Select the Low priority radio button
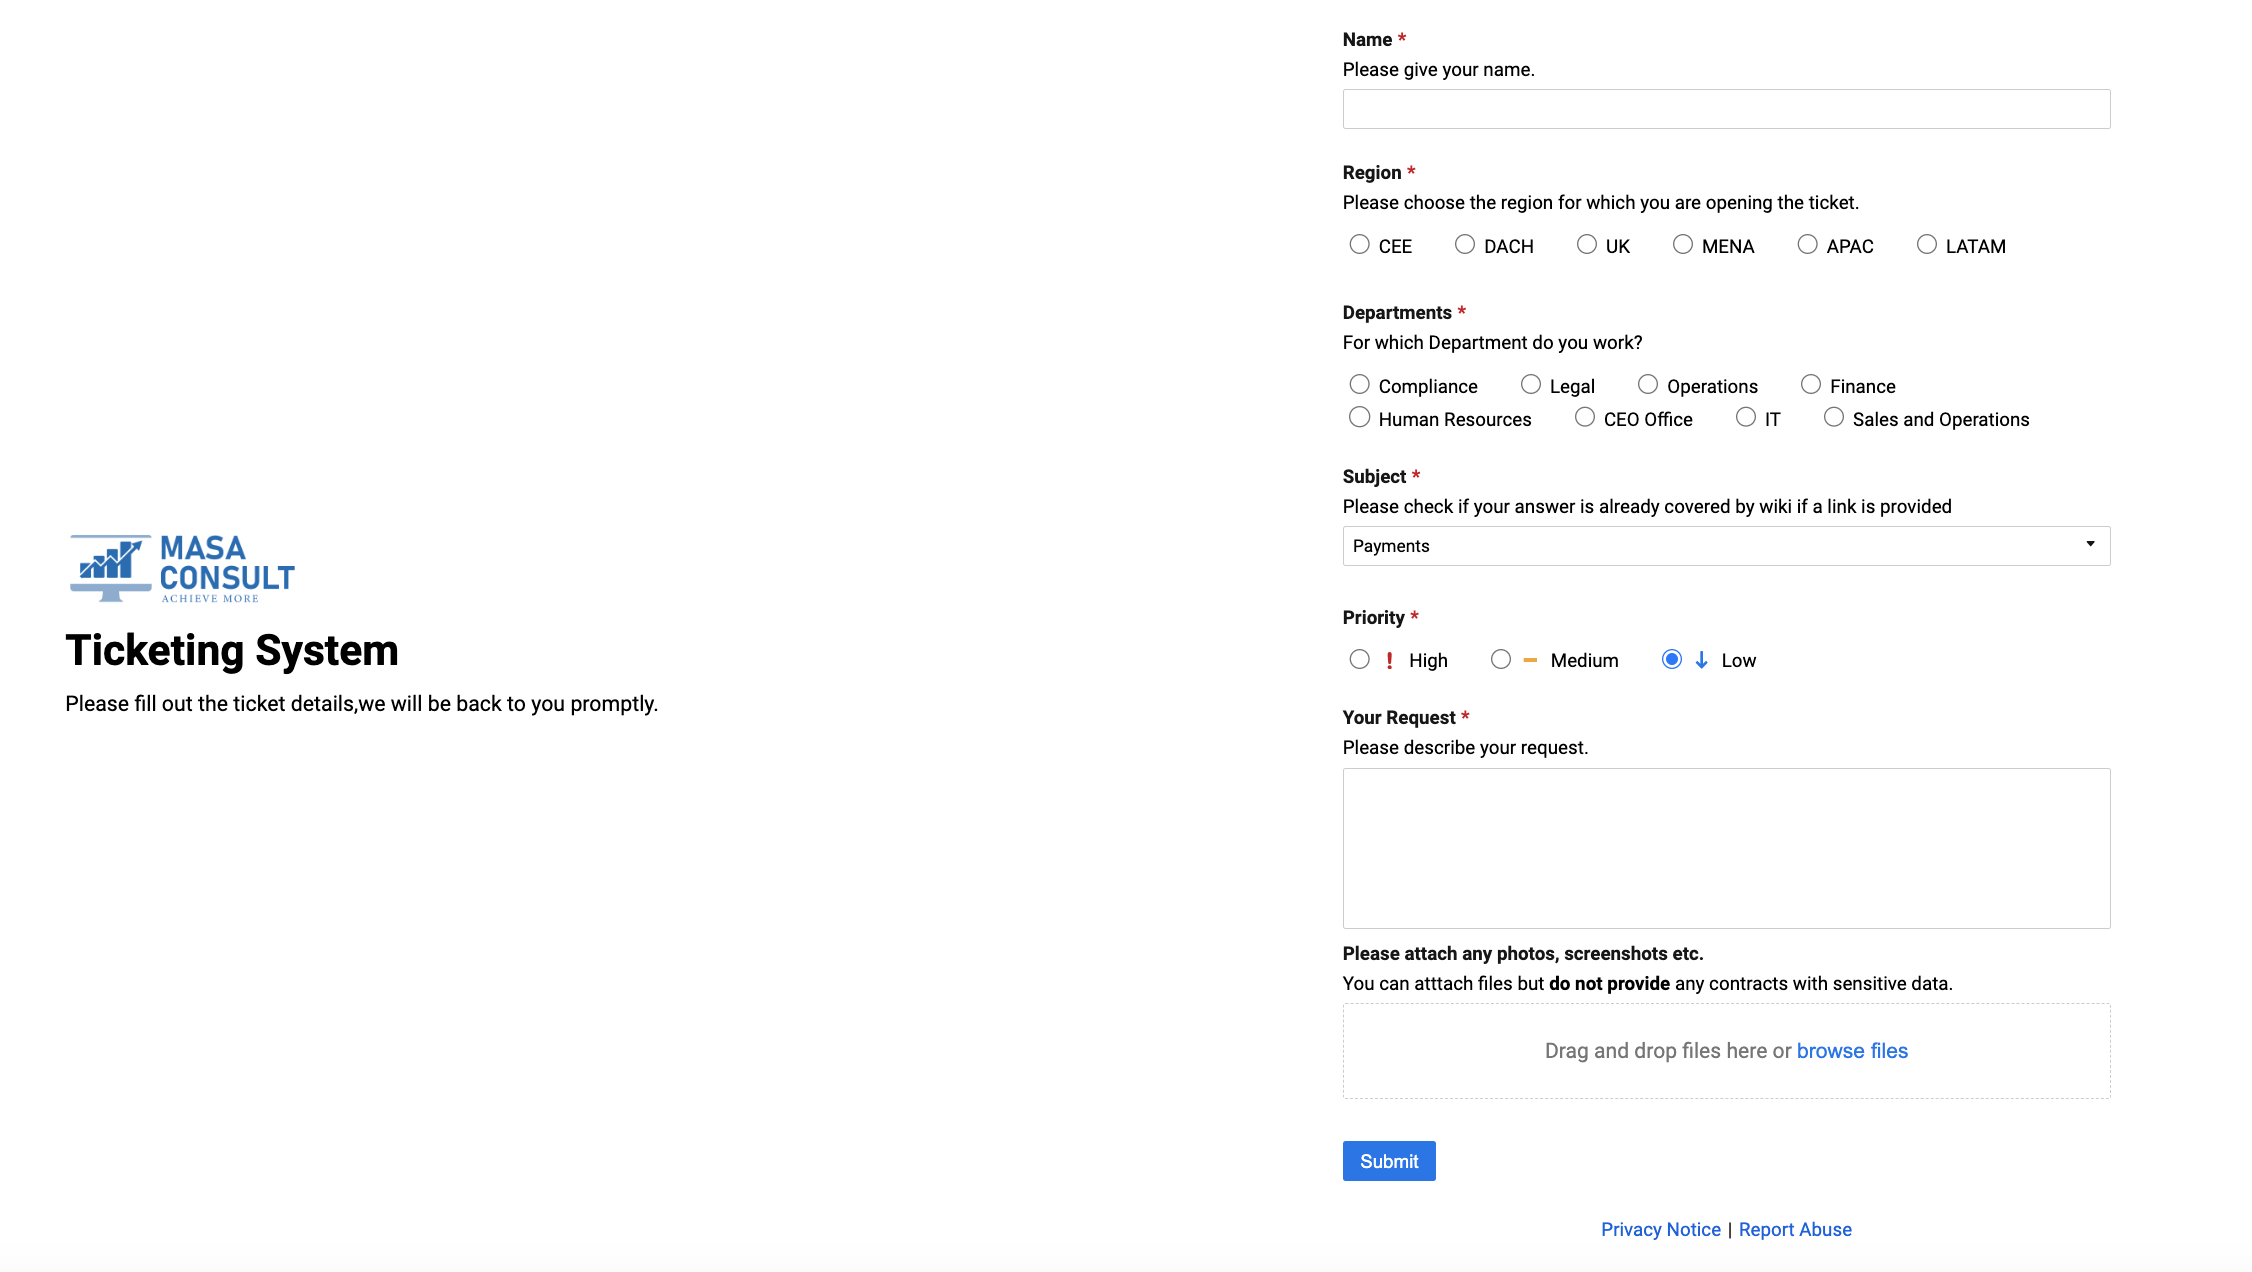Viewport: 2252px width, 1272px height. (1670, 659)
